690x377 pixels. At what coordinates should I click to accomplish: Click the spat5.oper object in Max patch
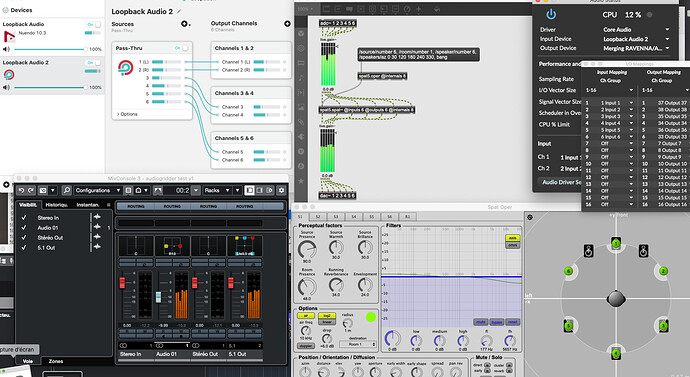pyautogui.click(x=382, y=76)
